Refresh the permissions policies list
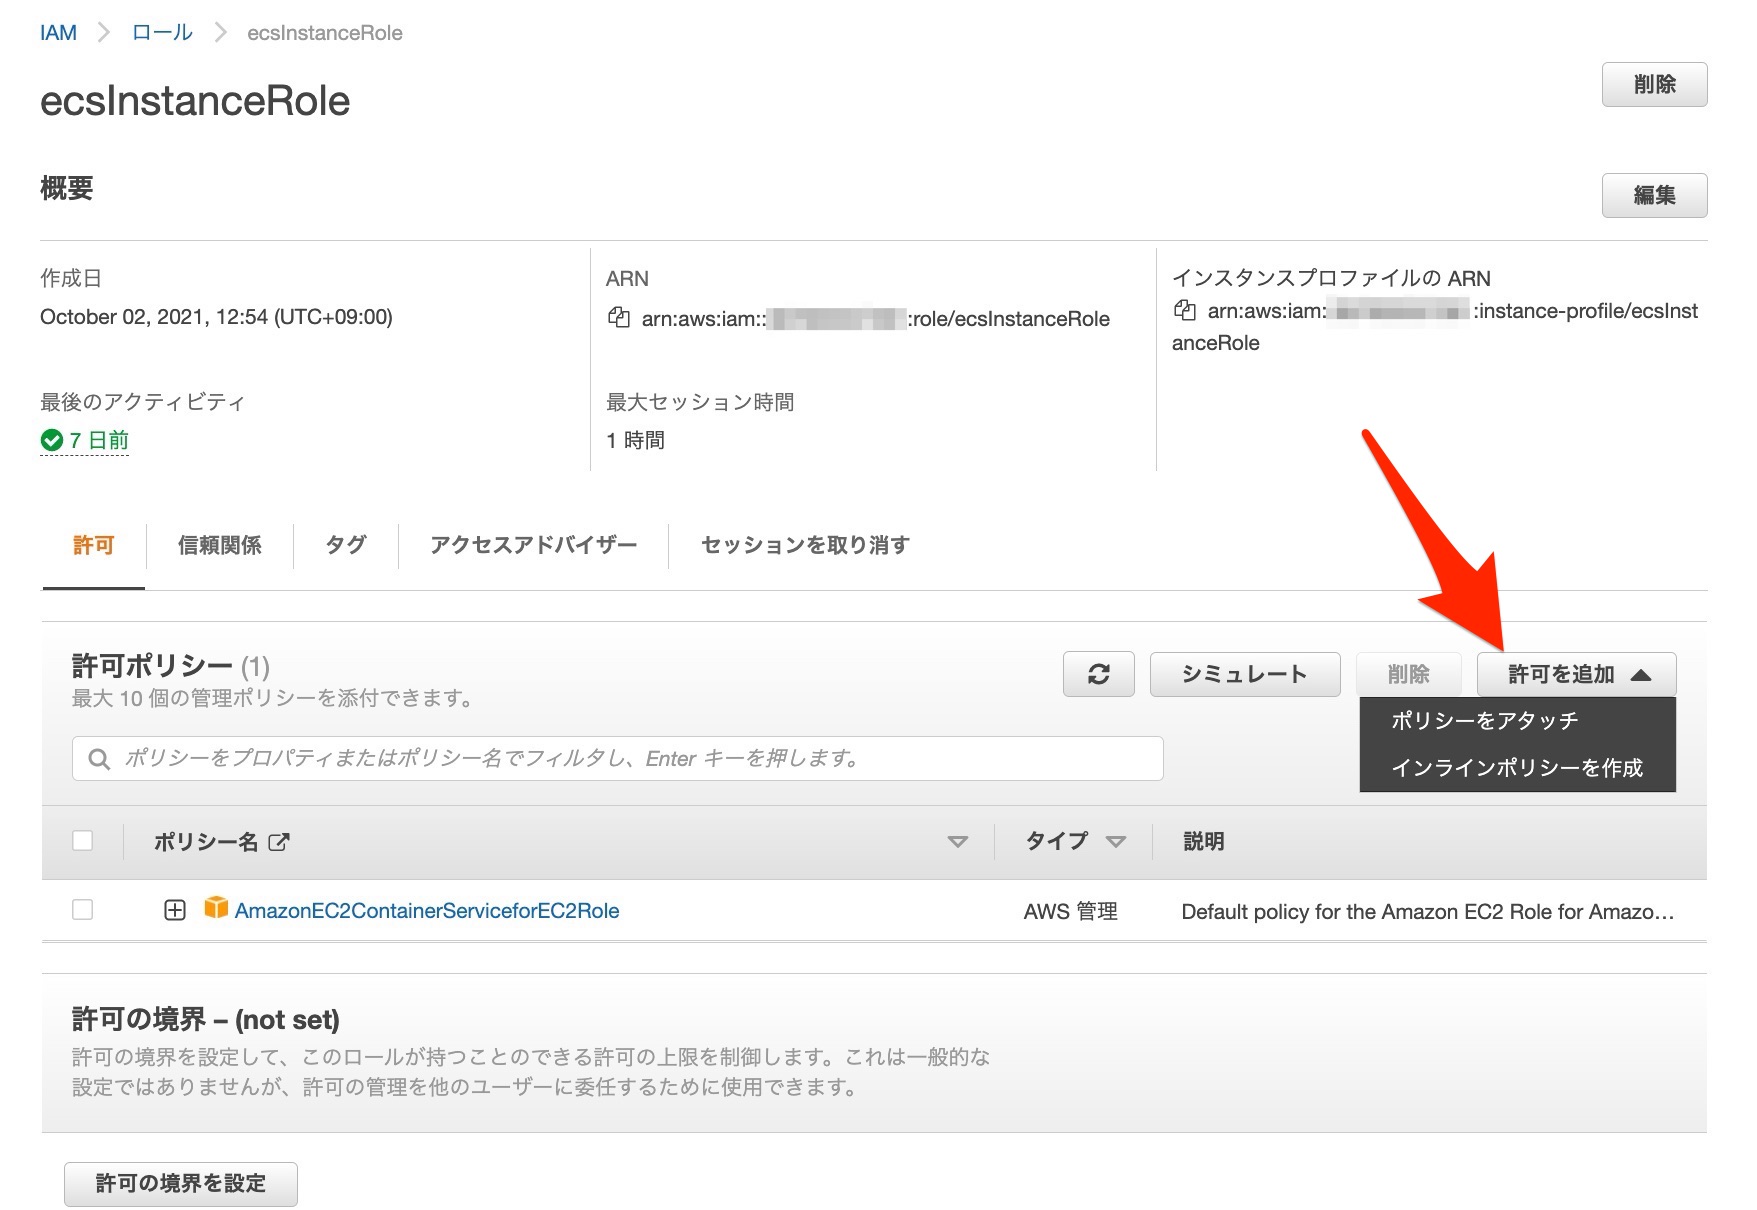The image size is (1757, 1210). pyautogui.click(x=1098, y=674)
